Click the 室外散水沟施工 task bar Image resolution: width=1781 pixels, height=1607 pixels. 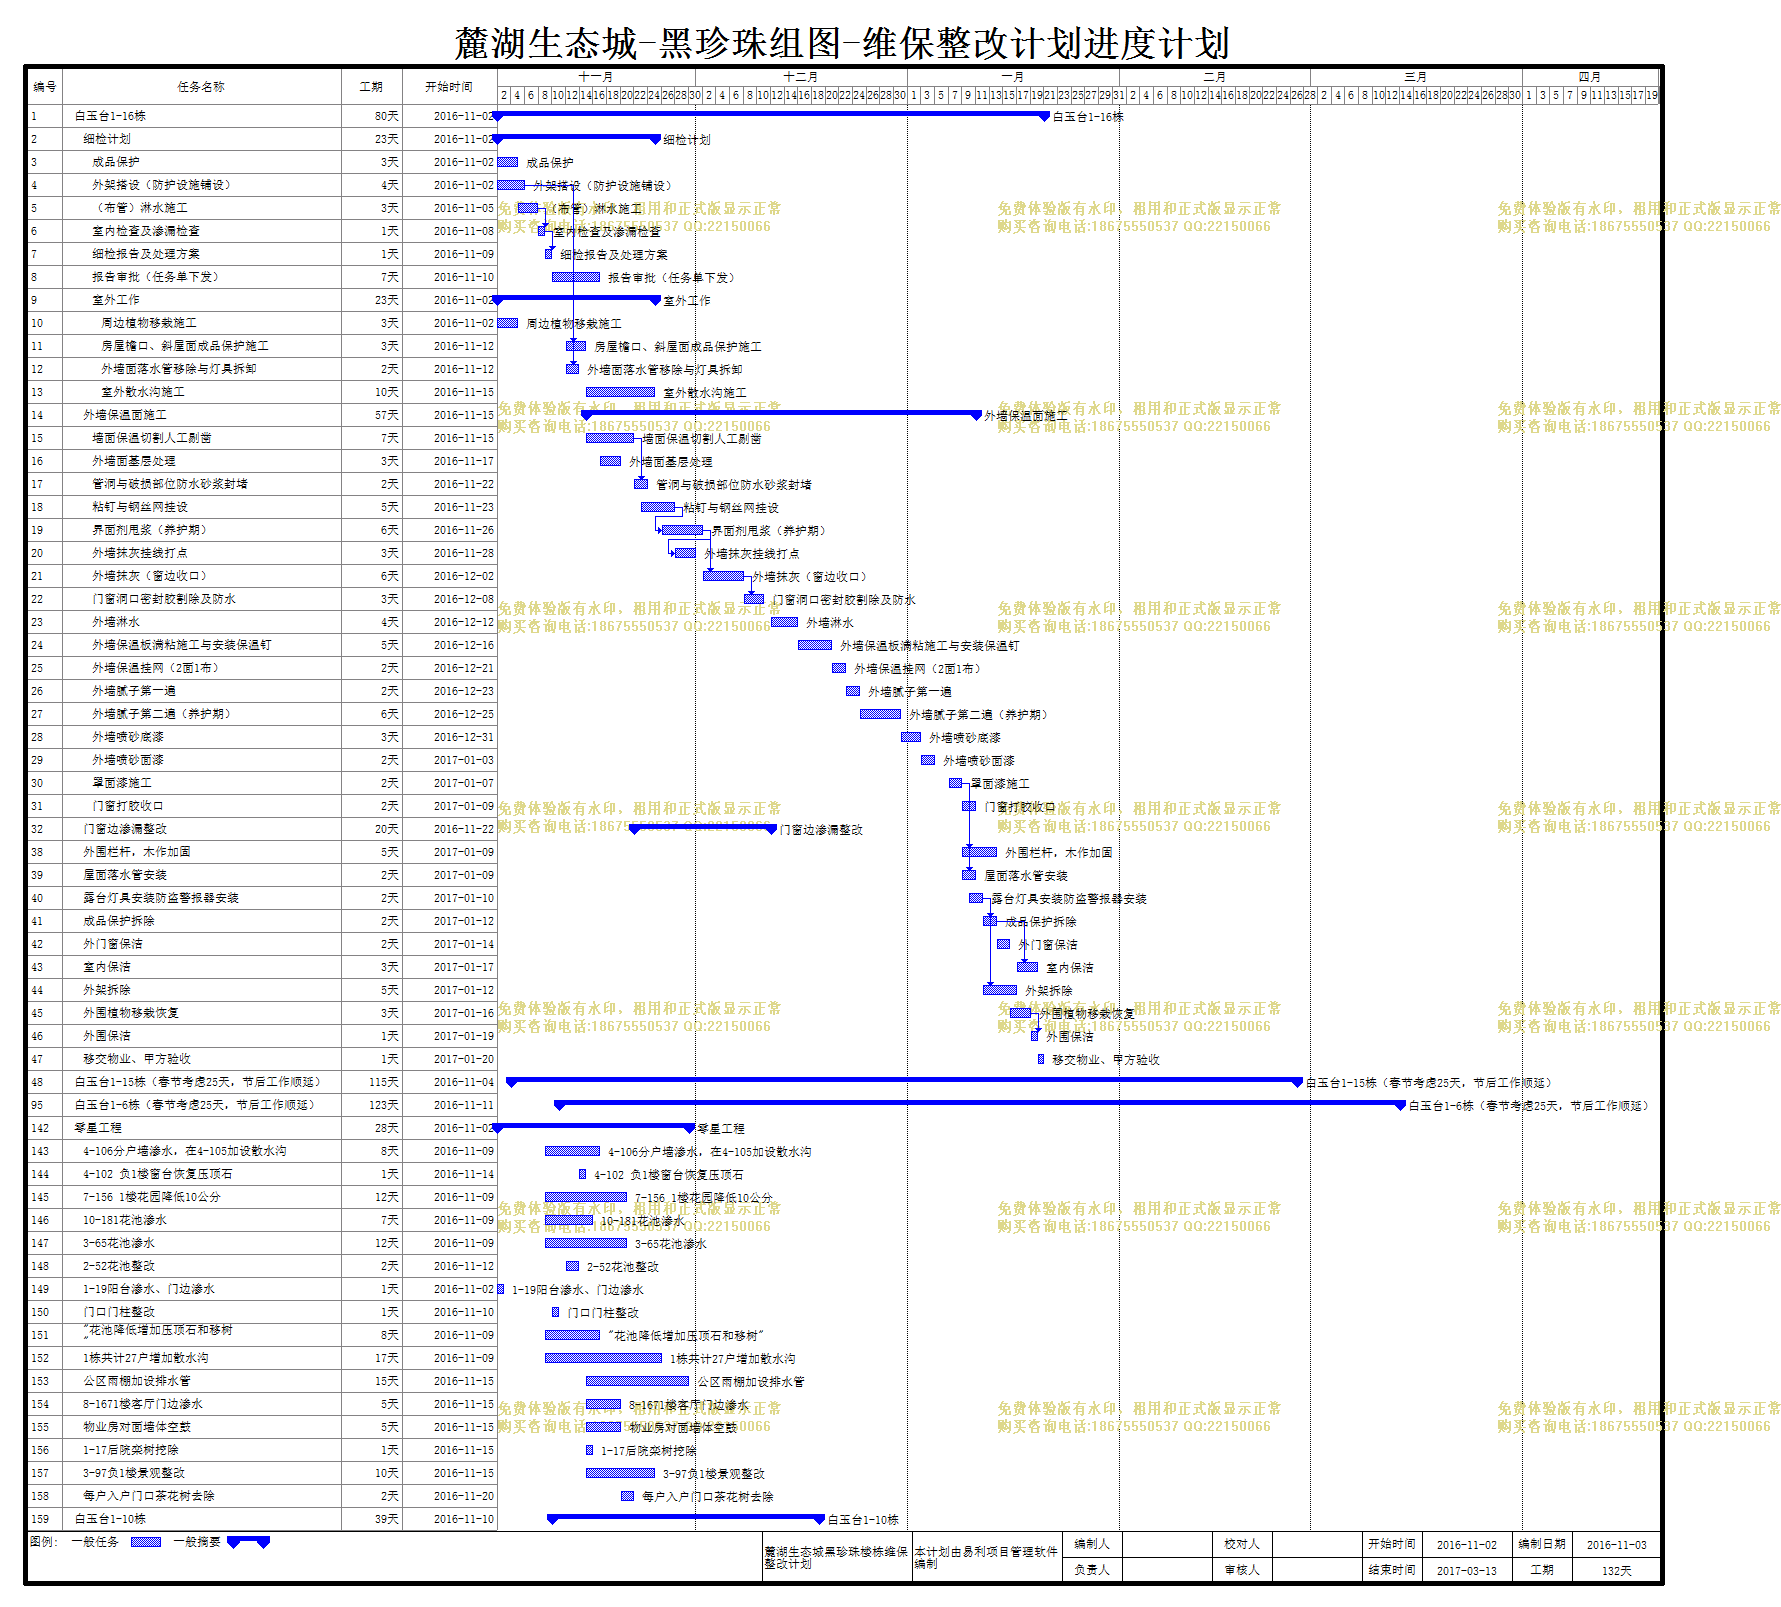click(x=620, y=392)
